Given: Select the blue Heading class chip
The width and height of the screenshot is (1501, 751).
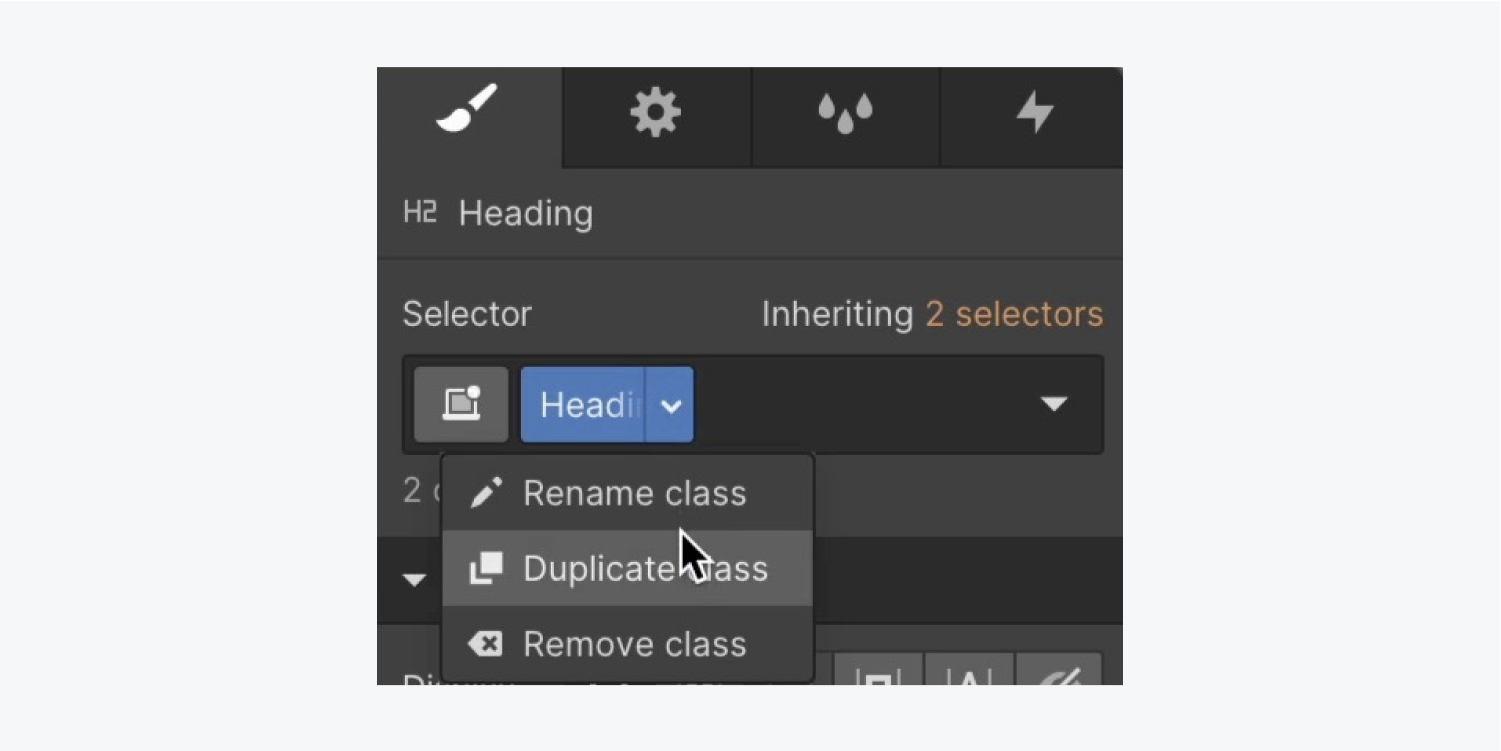Looking at the screenshot, I should coord(583,405).
